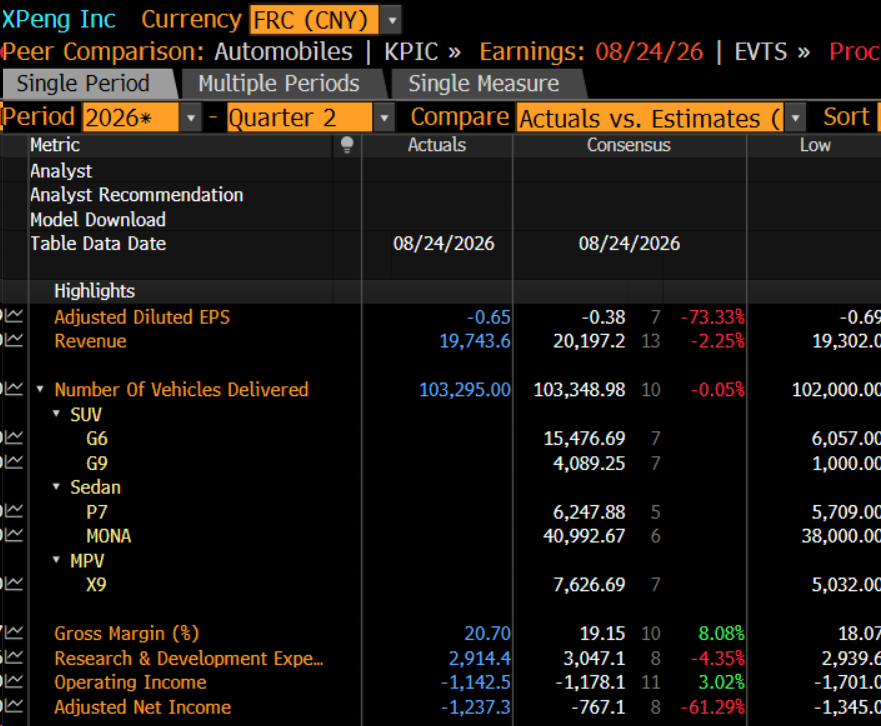Viewport: 881px width, 726px height.
Task: Open chart icon for Number Of Vehicles Delivered
Action: point(14,389)
